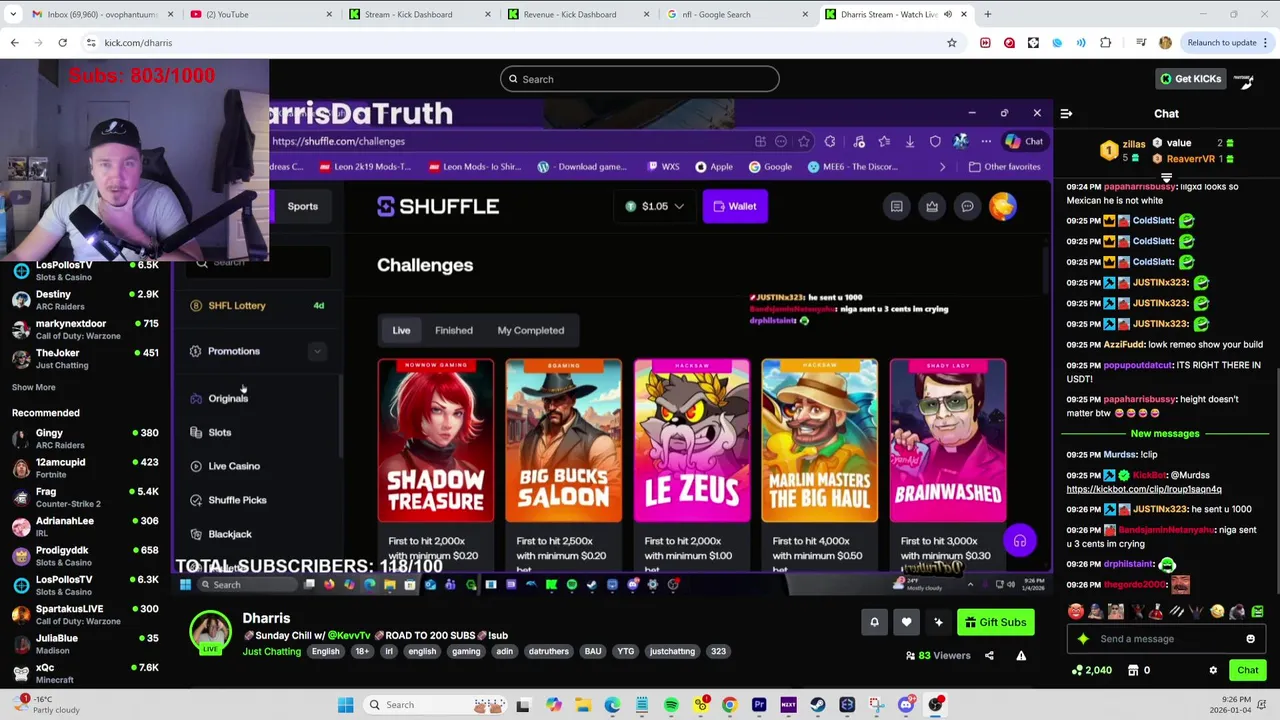Click Relaunch to update

coord(1221,43)
